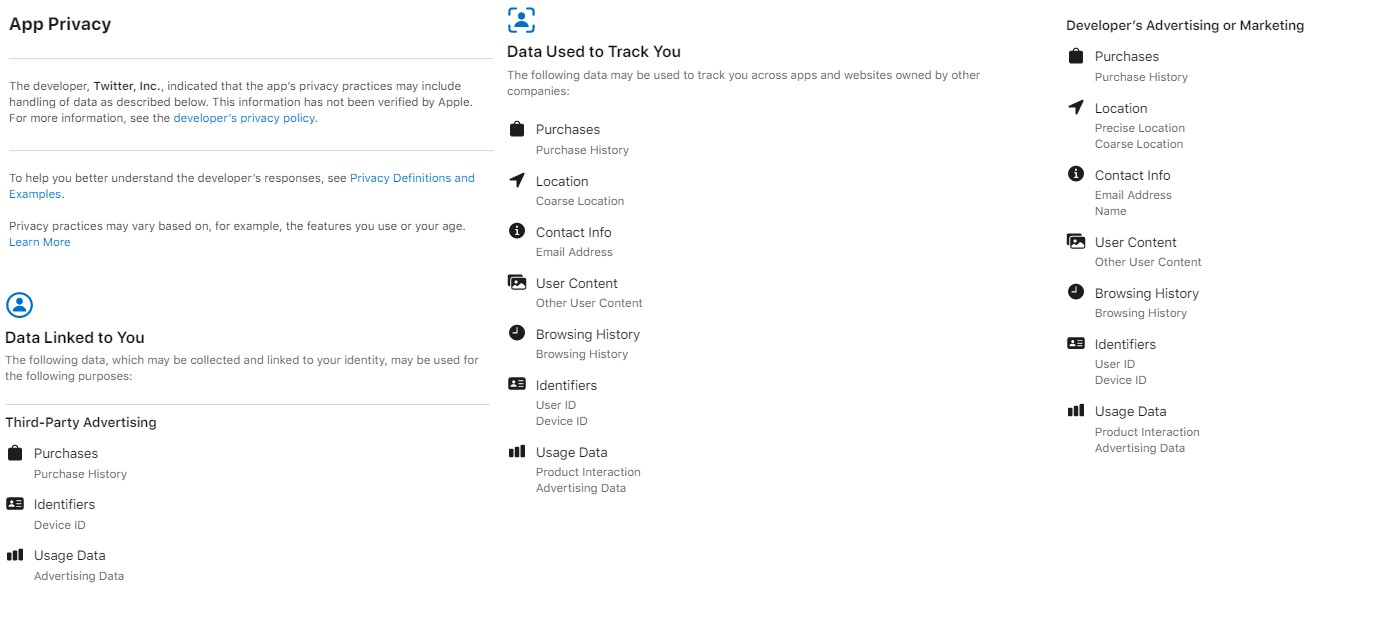The height and width of the screenshot is (635, 1376).
Task: Click Identifiers icon under Developer's Advertising or Marketing
Action: pos(1076,343)
